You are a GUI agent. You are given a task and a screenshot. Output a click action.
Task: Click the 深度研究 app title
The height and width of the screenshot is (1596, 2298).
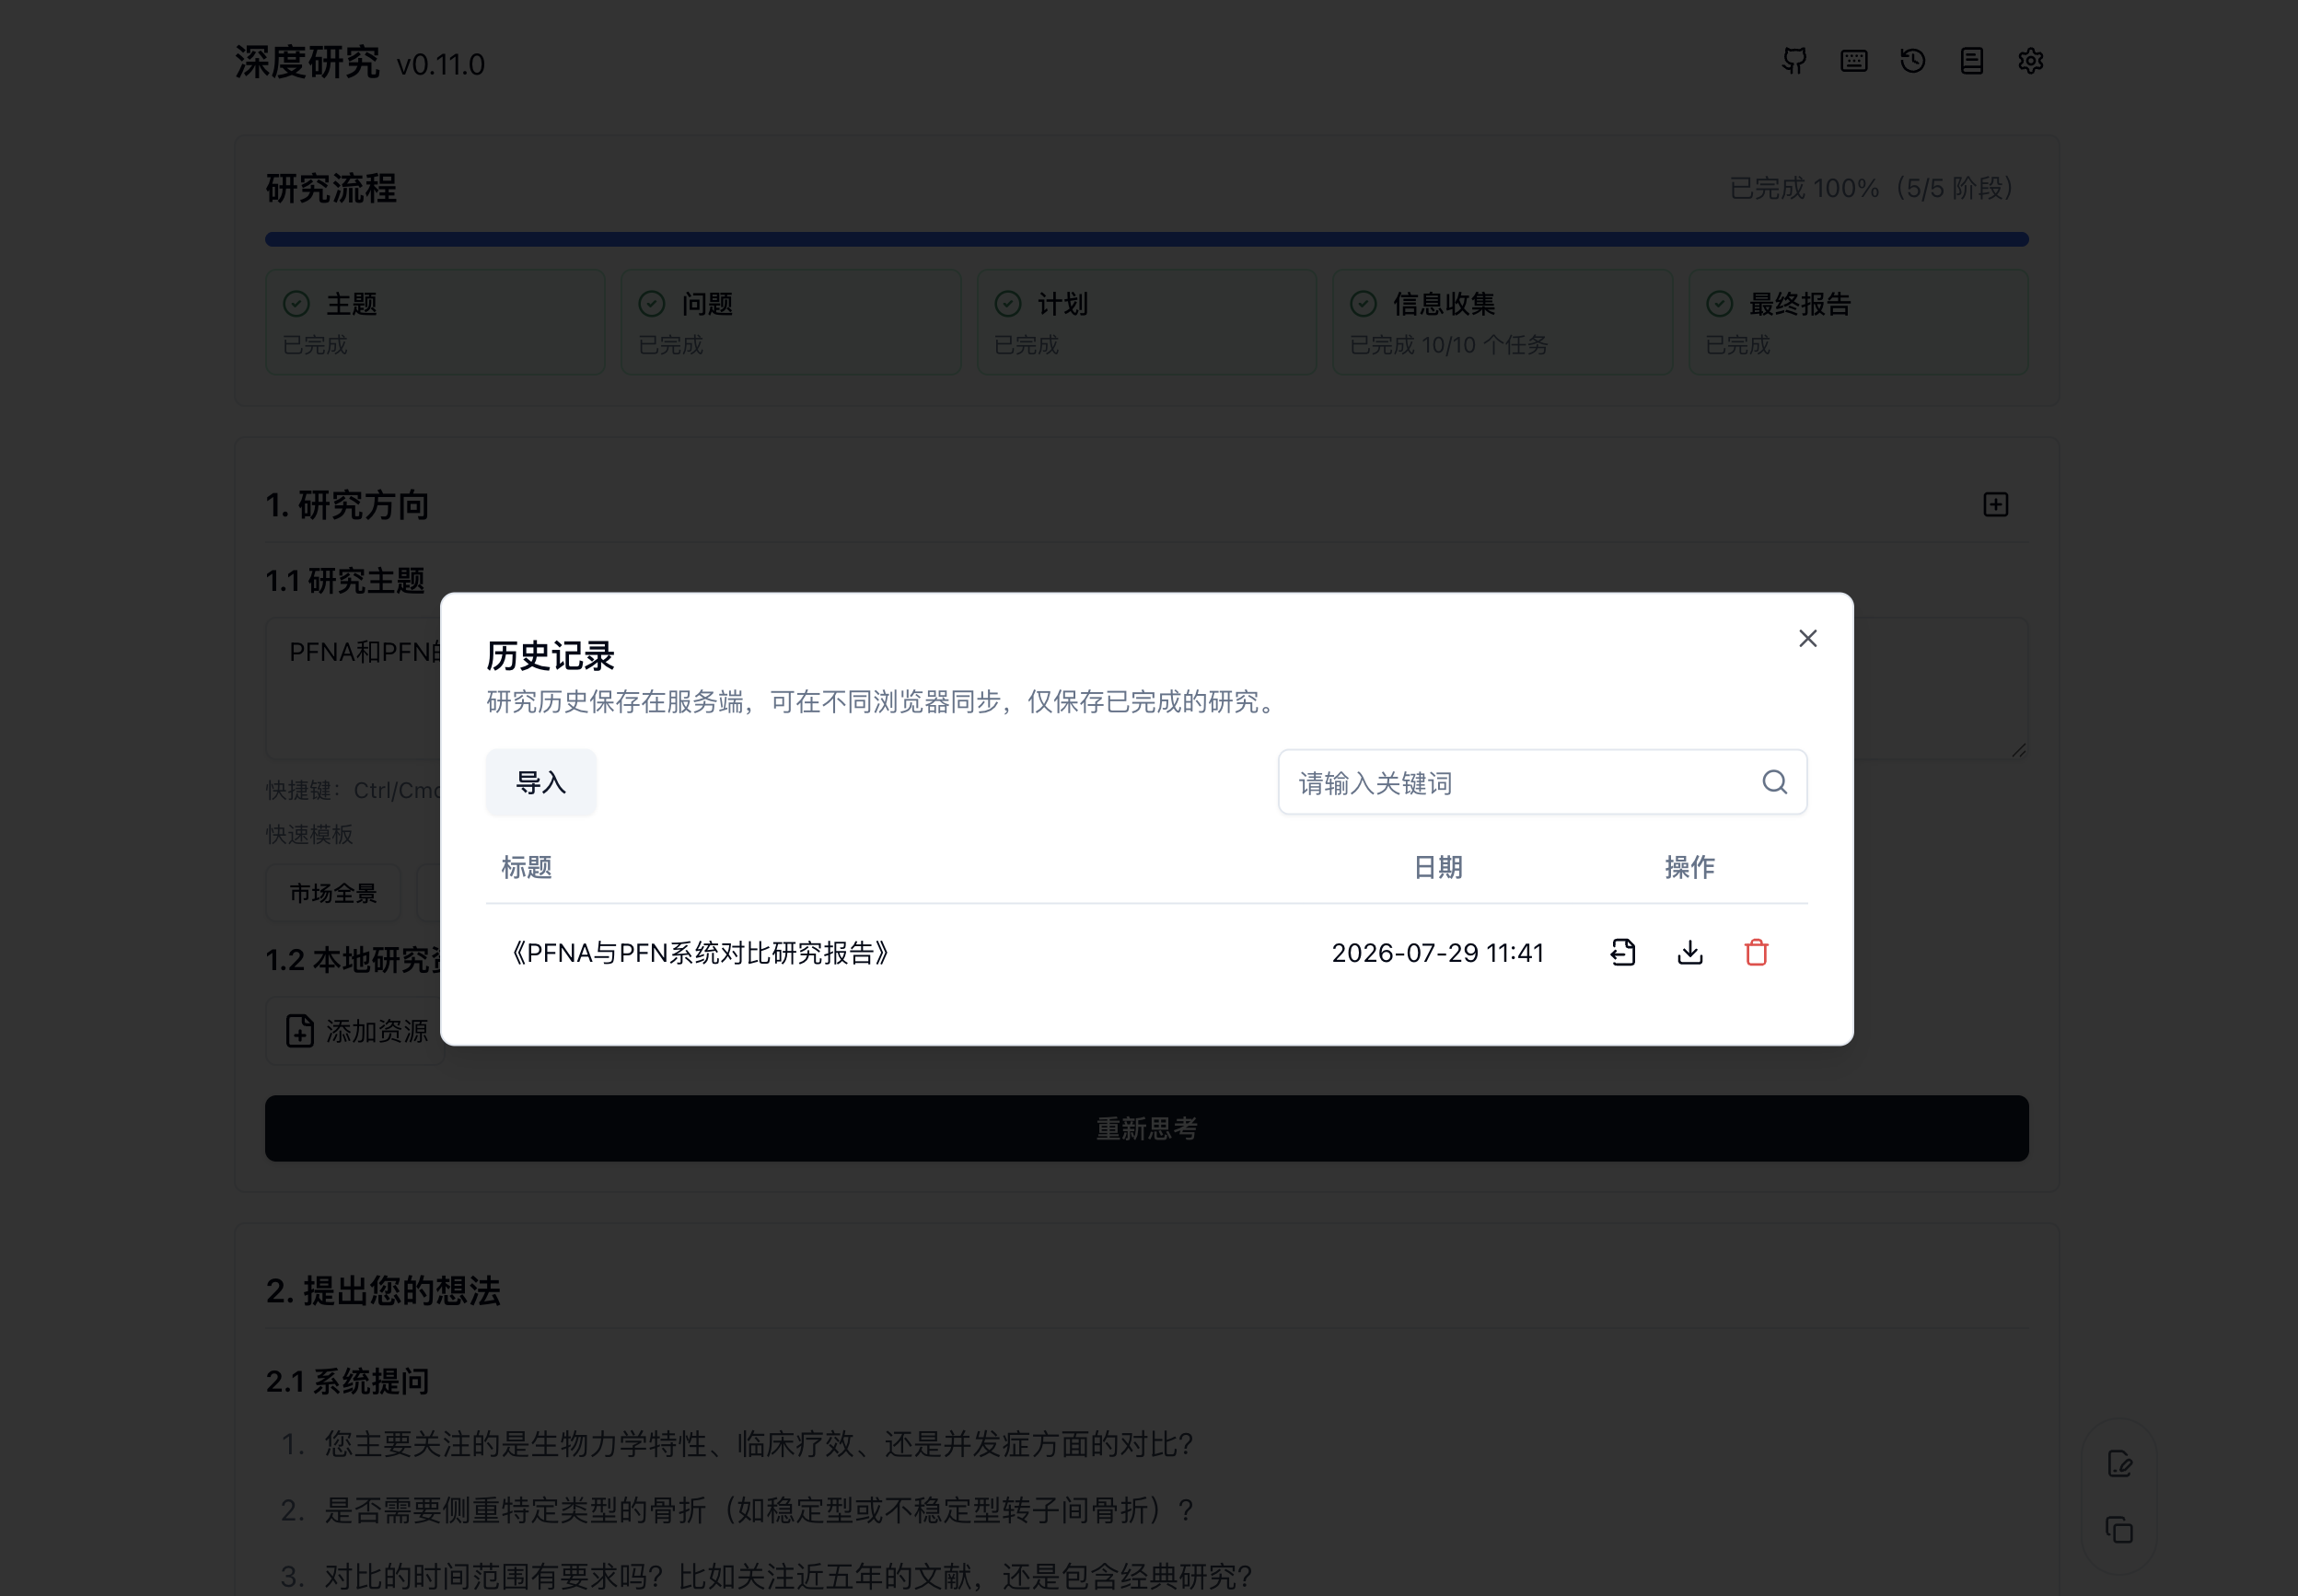click(x=307, y=62)
